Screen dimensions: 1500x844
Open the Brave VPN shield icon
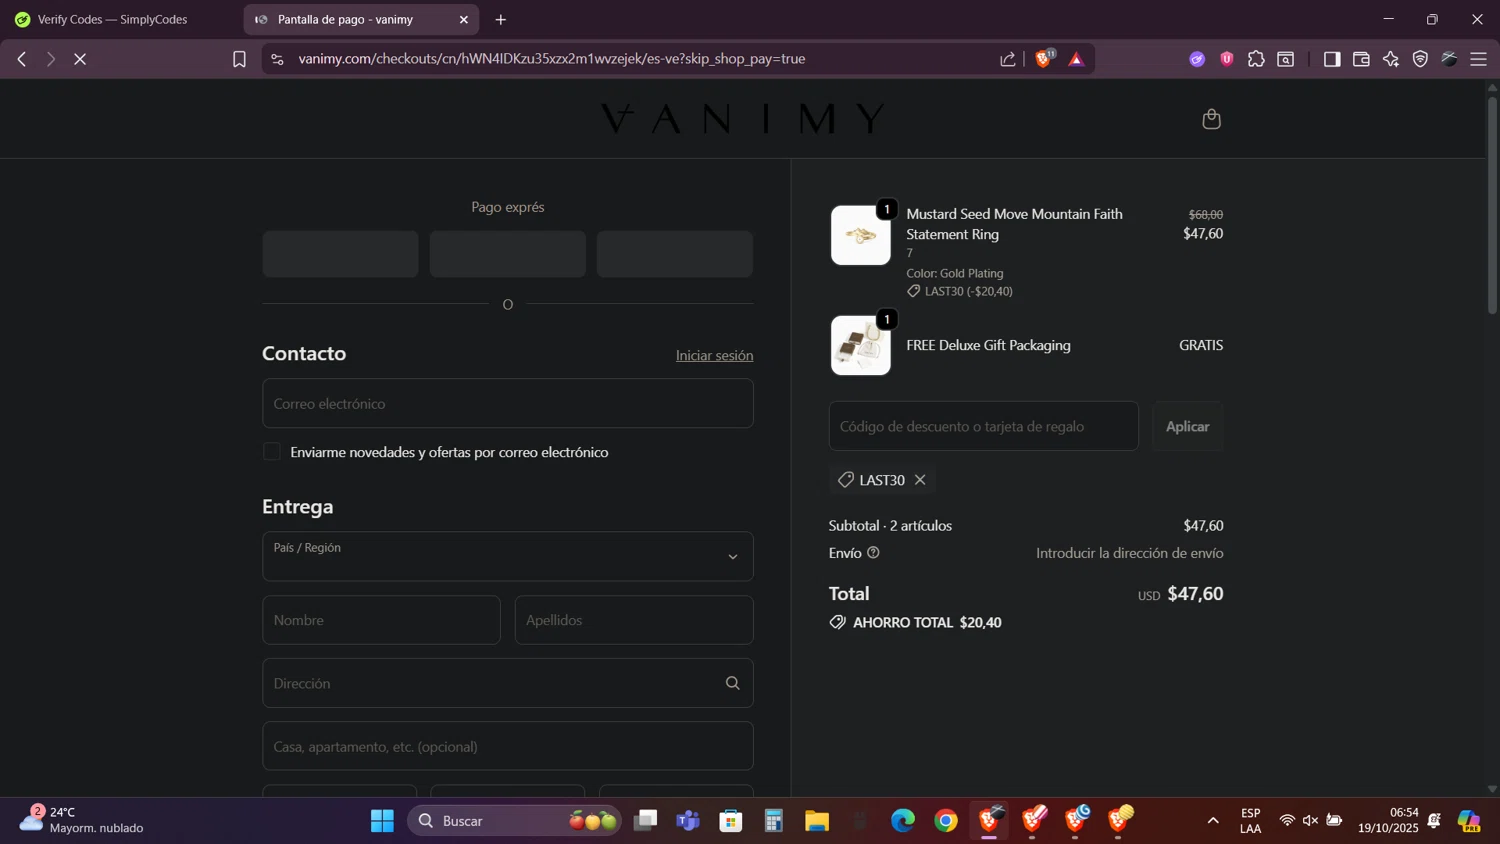coord(1420,59)
